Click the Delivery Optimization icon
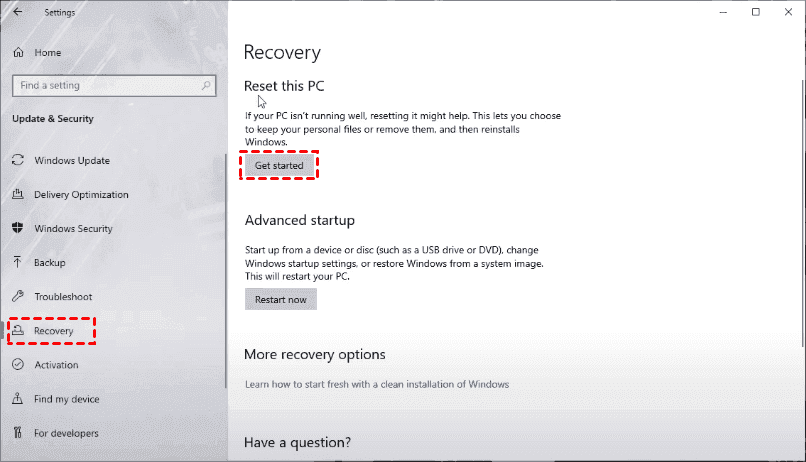 click(17, 195)
